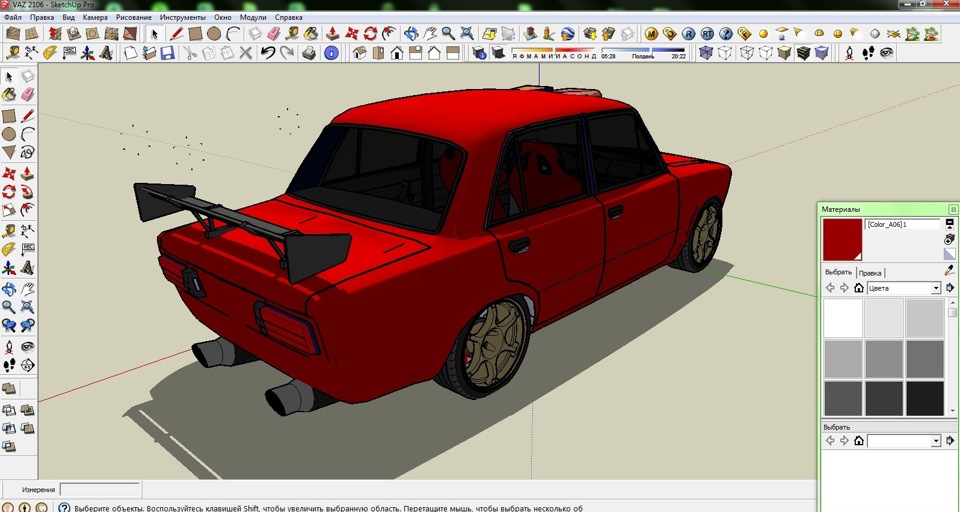This screenshot has width=960, height=512.
Task: Pick the Zoom magnifier in top toolbar
Action: (448, 33)
